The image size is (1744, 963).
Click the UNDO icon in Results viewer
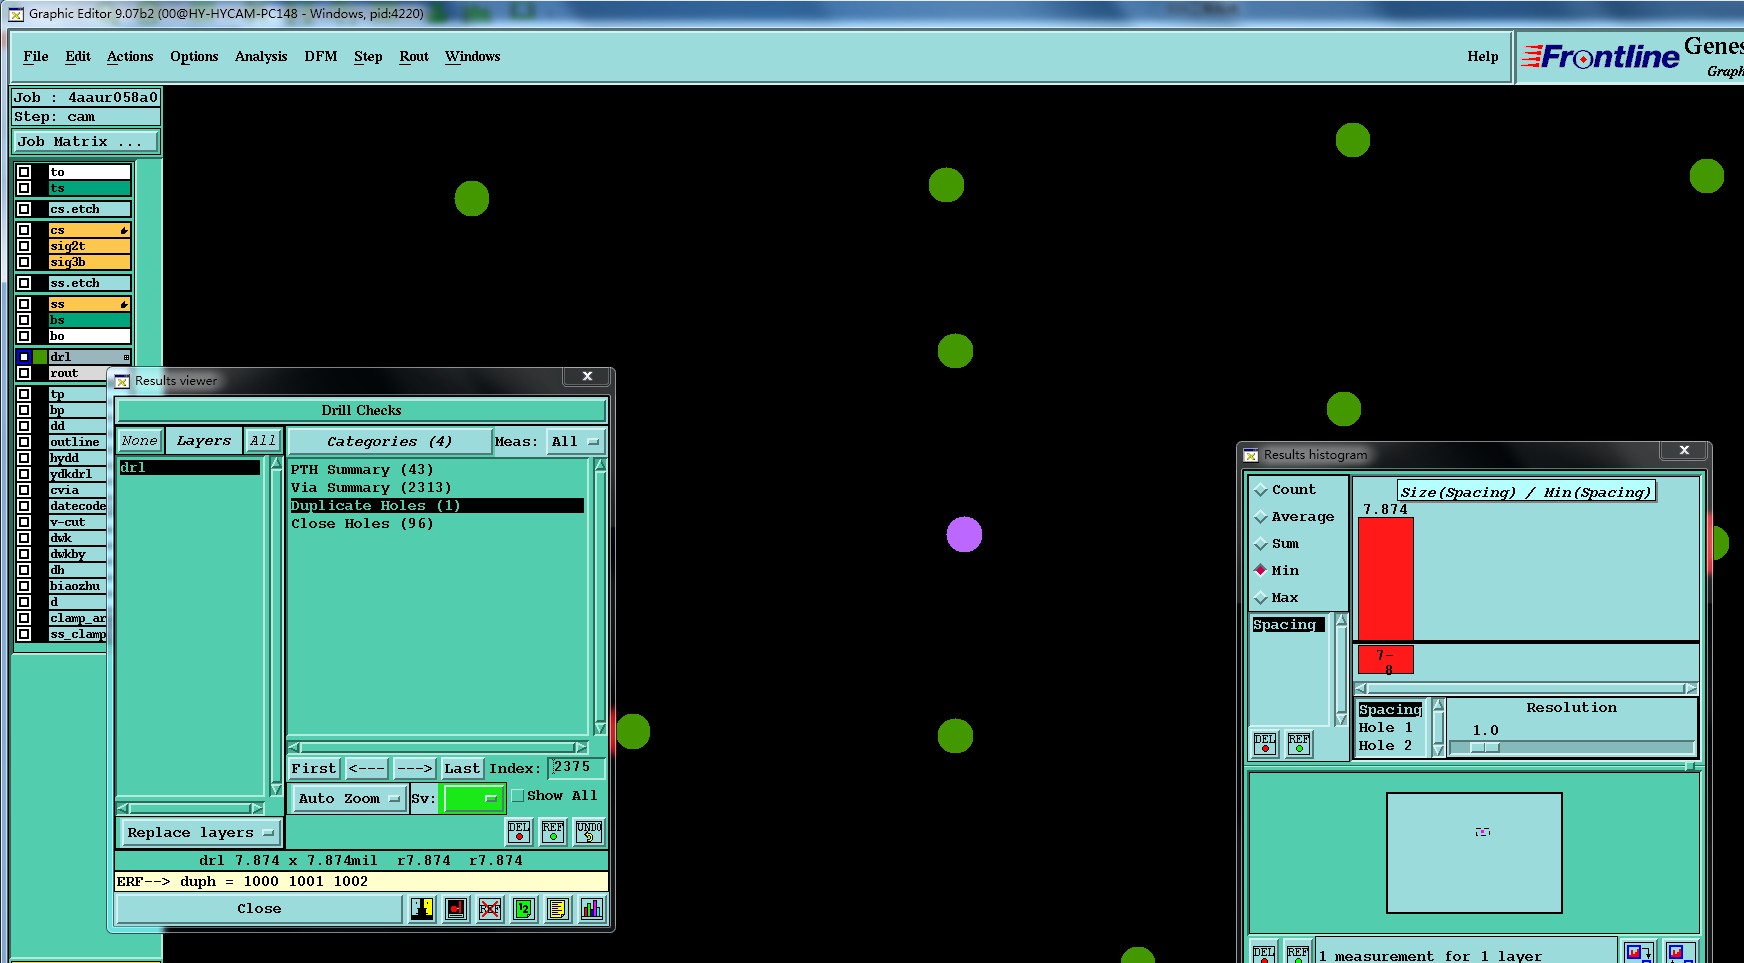tap(589, 832)
